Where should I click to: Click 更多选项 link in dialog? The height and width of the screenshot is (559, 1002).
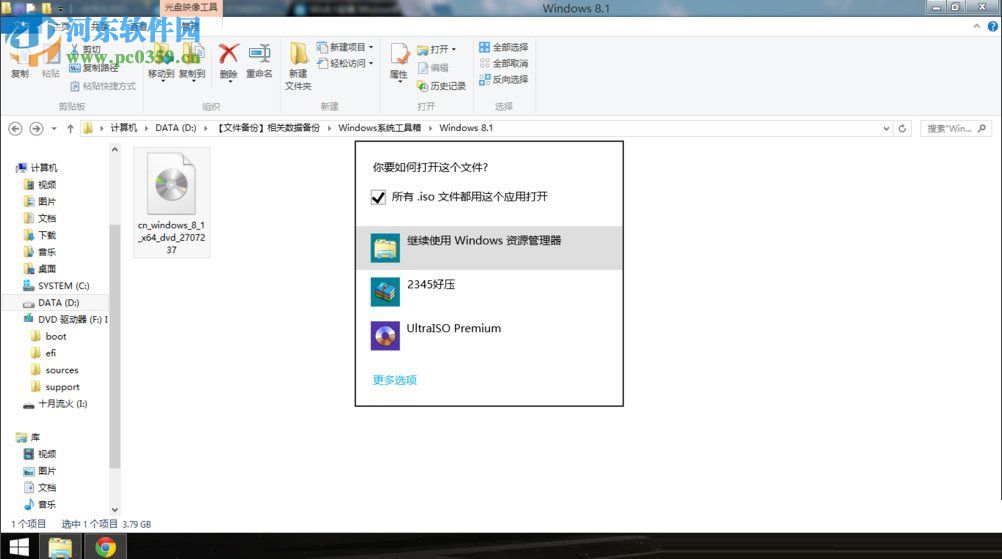(394, 380)
